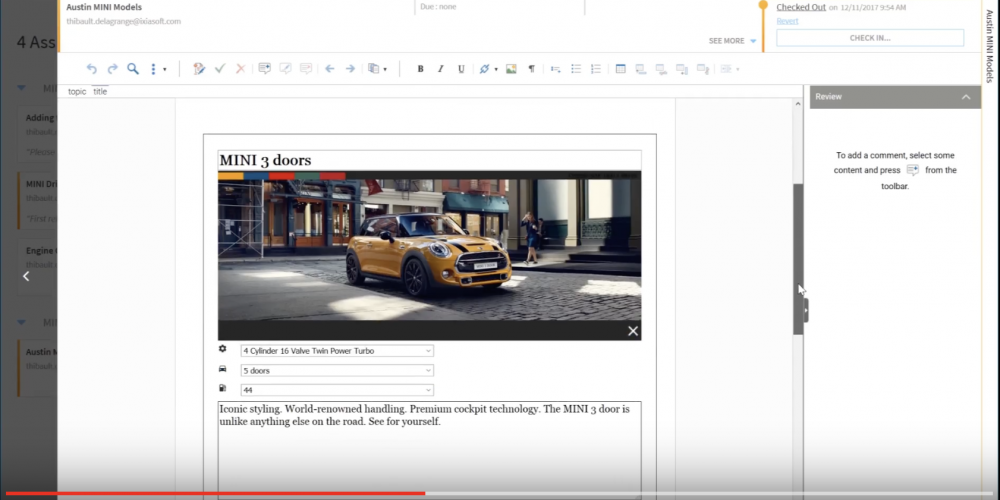Toggle track changes pencil icon
1000x500 pixels.
click(199, 69)
